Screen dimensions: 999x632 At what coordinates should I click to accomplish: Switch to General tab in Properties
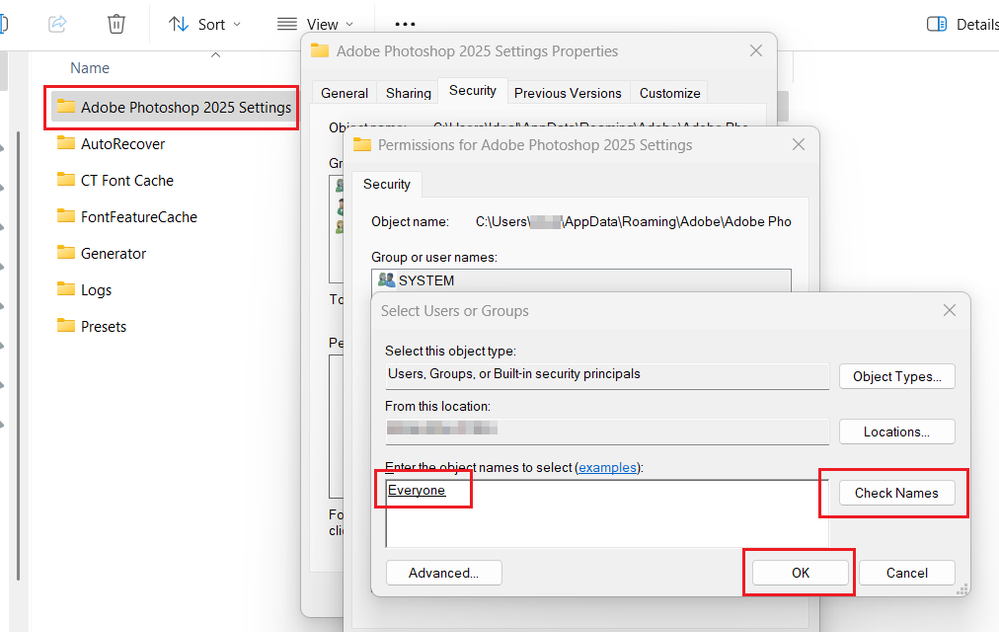(x=344, y=93)
